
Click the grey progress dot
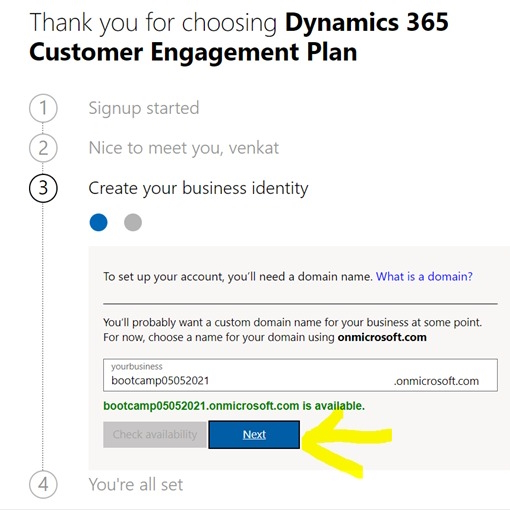[133, 222]
